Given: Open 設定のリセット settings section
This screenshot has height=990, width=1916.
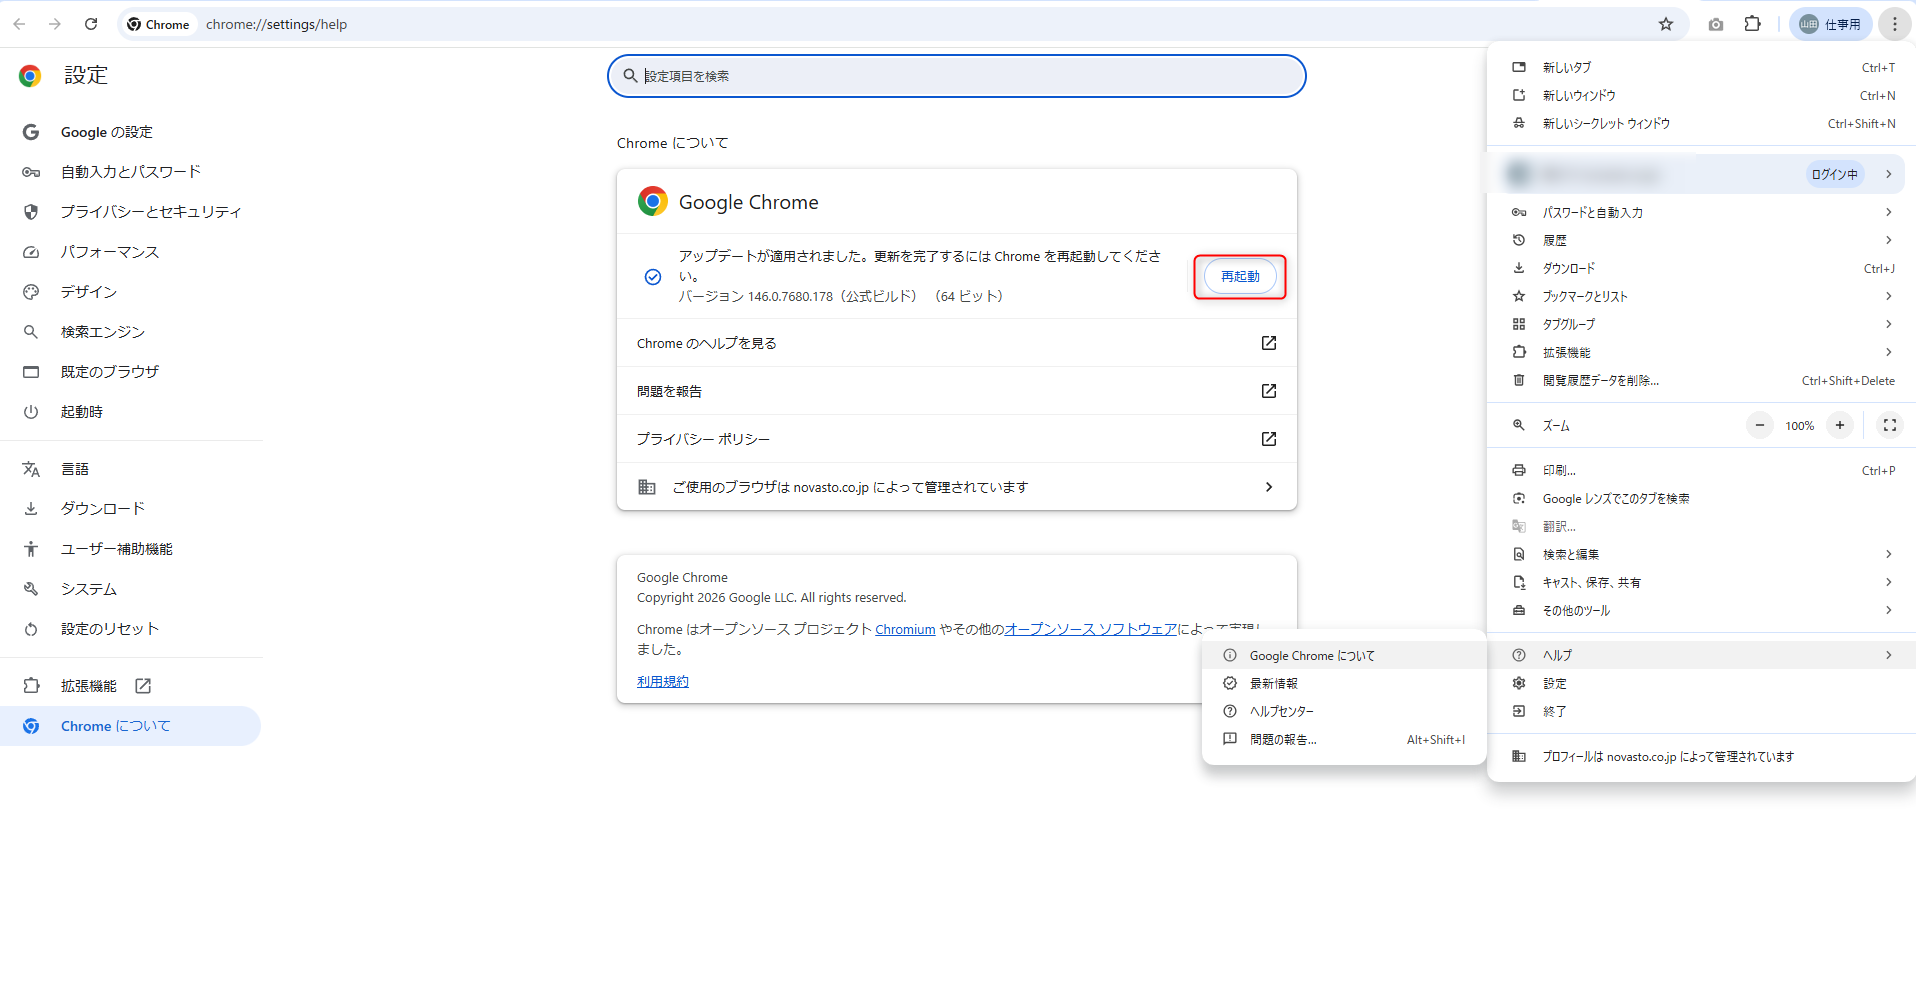Looking at the screenshot, I should [130, 629].
